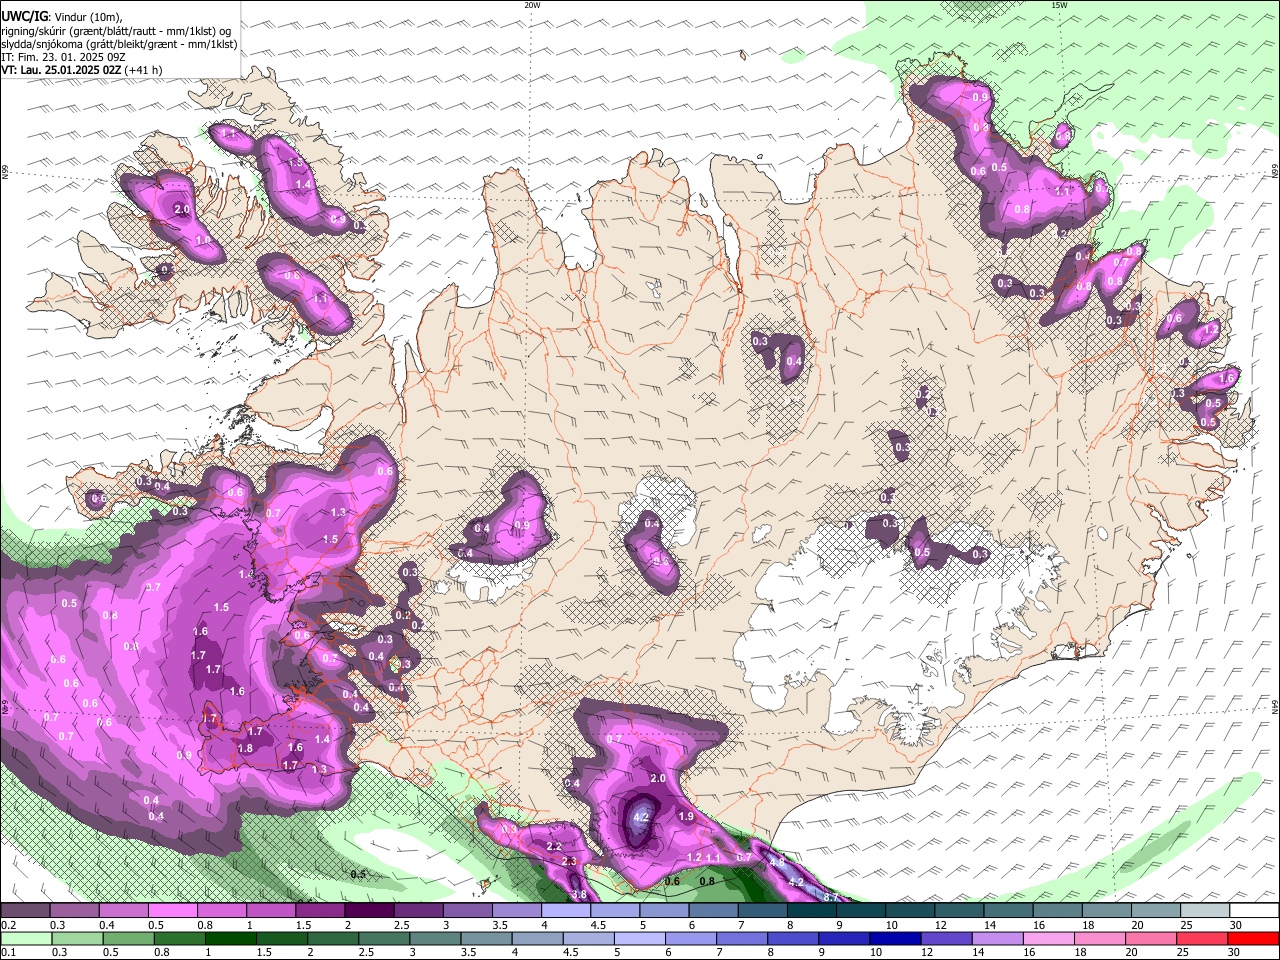The height and width of the screenshot is (960, 1280).
Task: Select the bottom-row lilac swatch between 14 and 16
Action: pyautogui.click(x=998, y=938)
